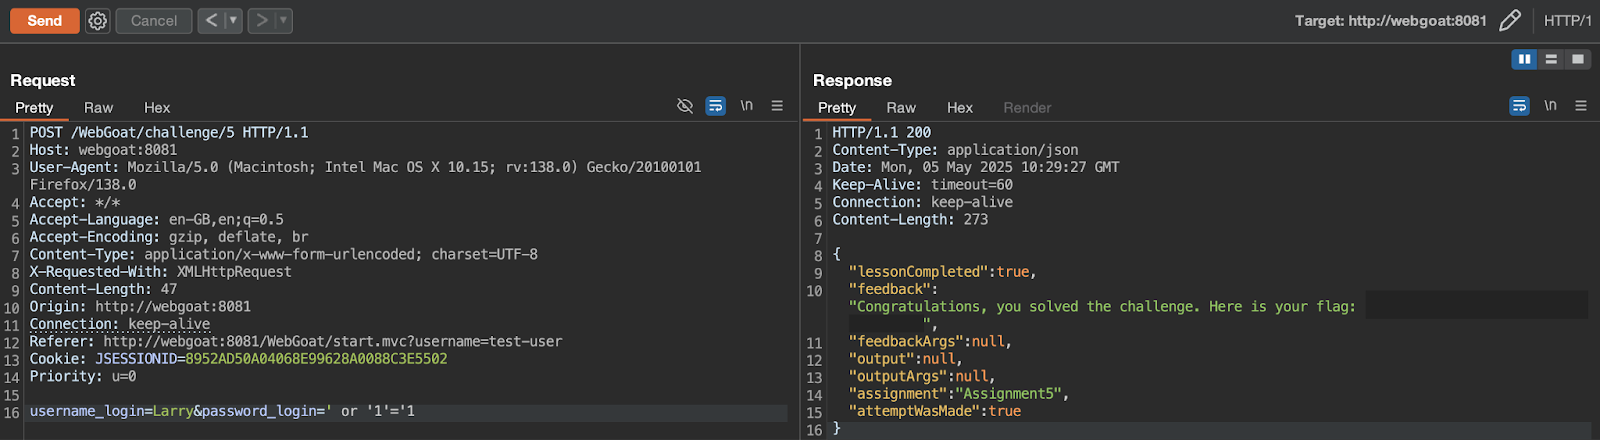
Task: Open Request panel hamburger menu
Action: coord(777,105)
